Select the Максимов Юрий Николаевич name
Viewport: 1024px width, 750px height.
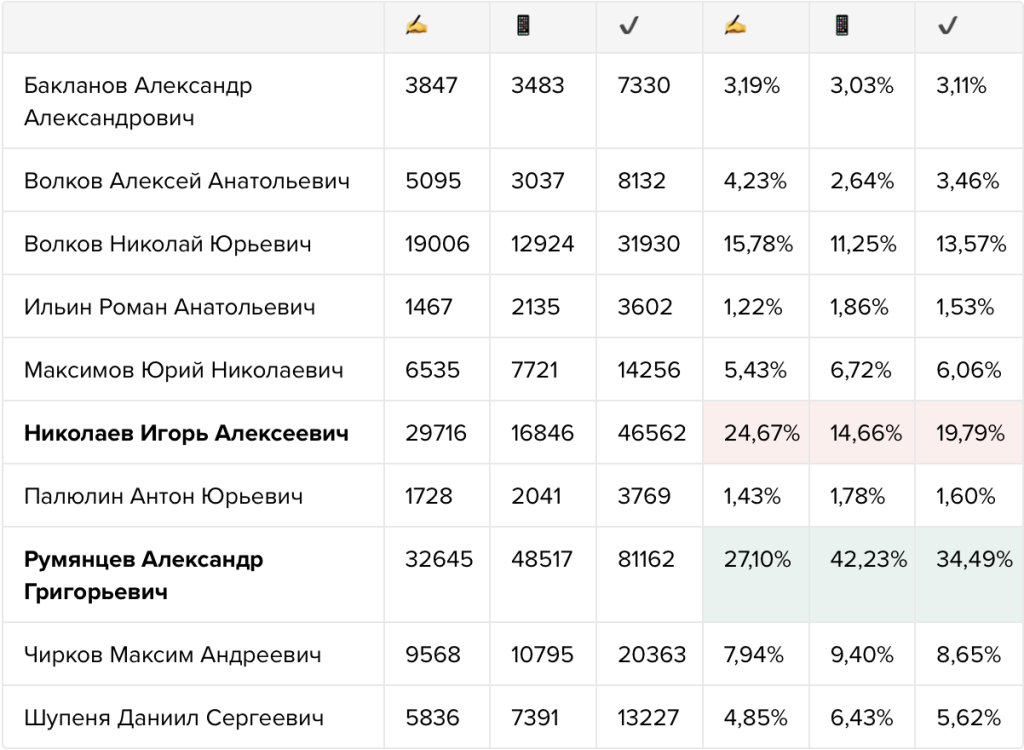[184, 370]
